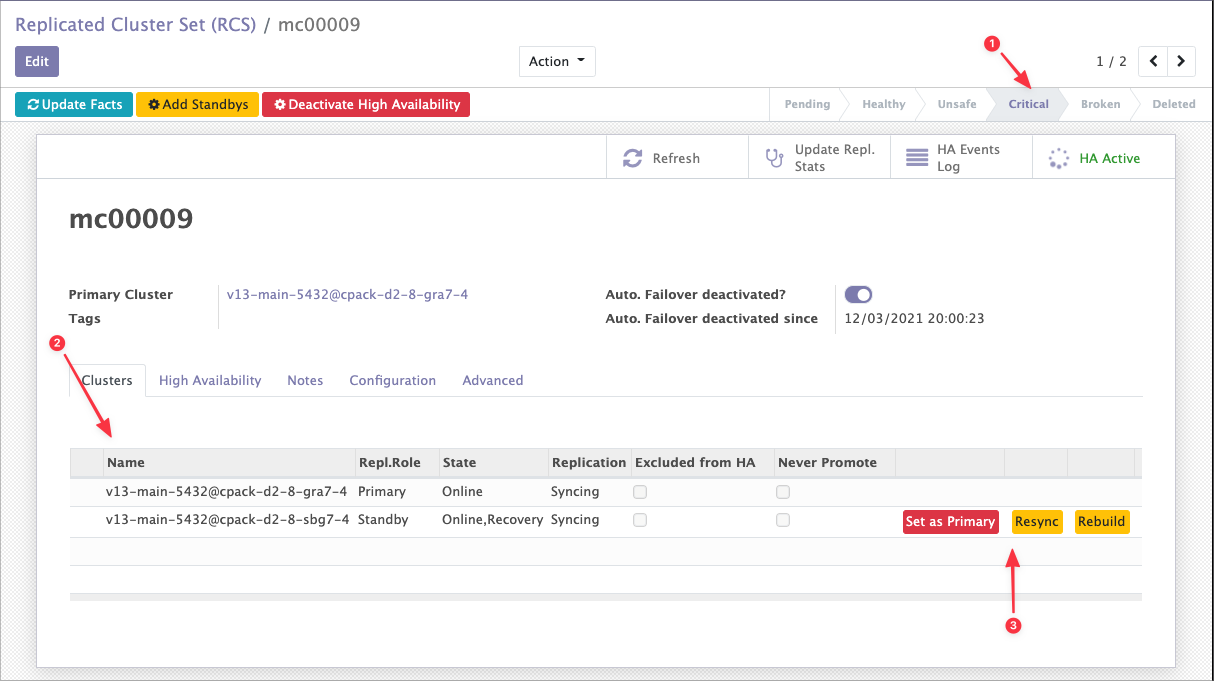
Task: Select the Critical status stage
Action: point(1028,104)
